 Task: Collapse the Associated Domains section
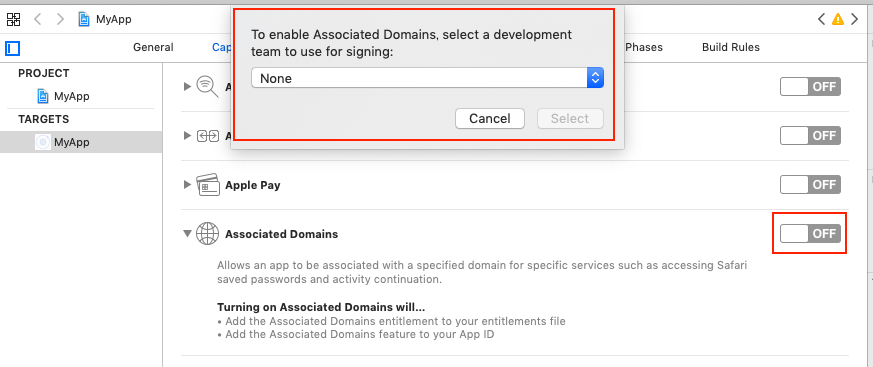(x=188, y=234)
